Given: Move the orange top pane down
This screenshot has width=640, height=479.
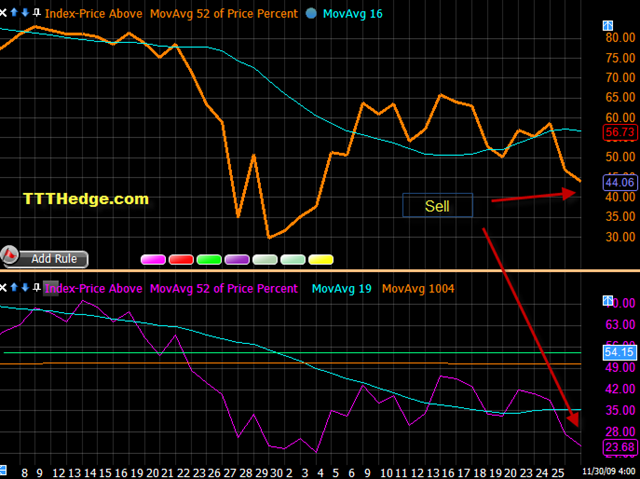Looking at the screenshot, I should coord(25,13).
